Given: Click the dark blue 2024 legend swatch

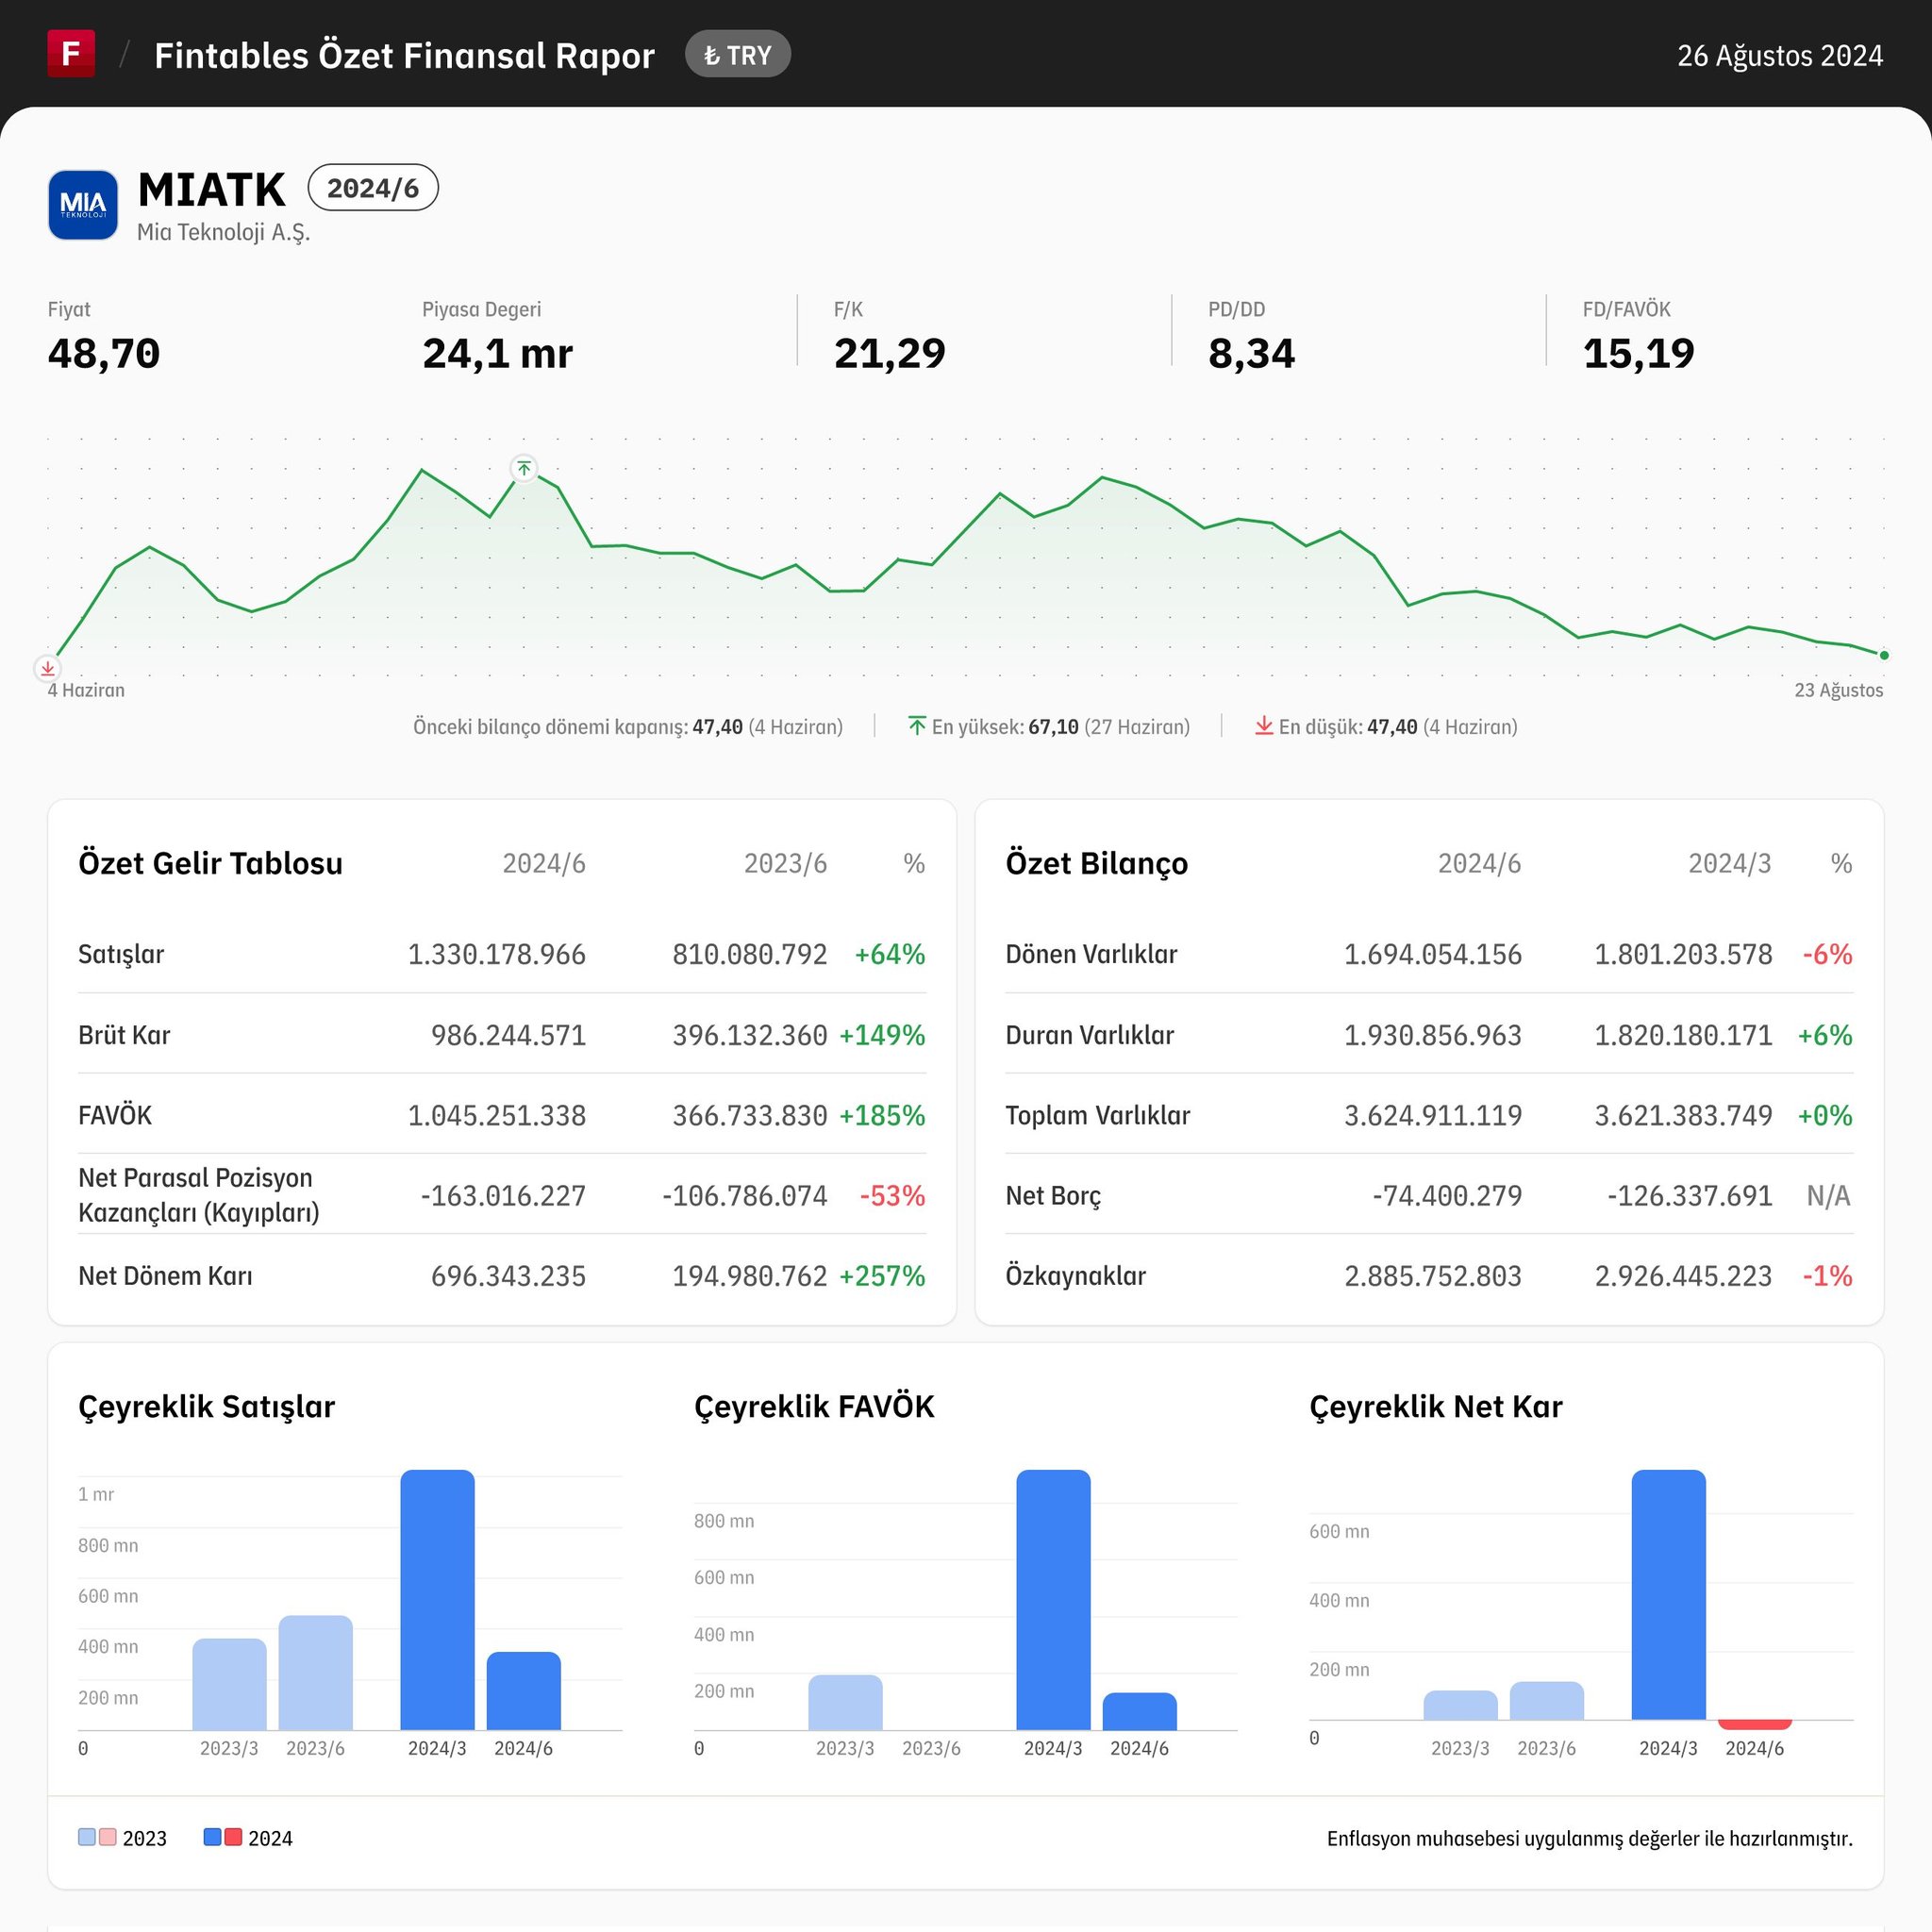Looking at the screenshot, I should [x=212, y=1837].
